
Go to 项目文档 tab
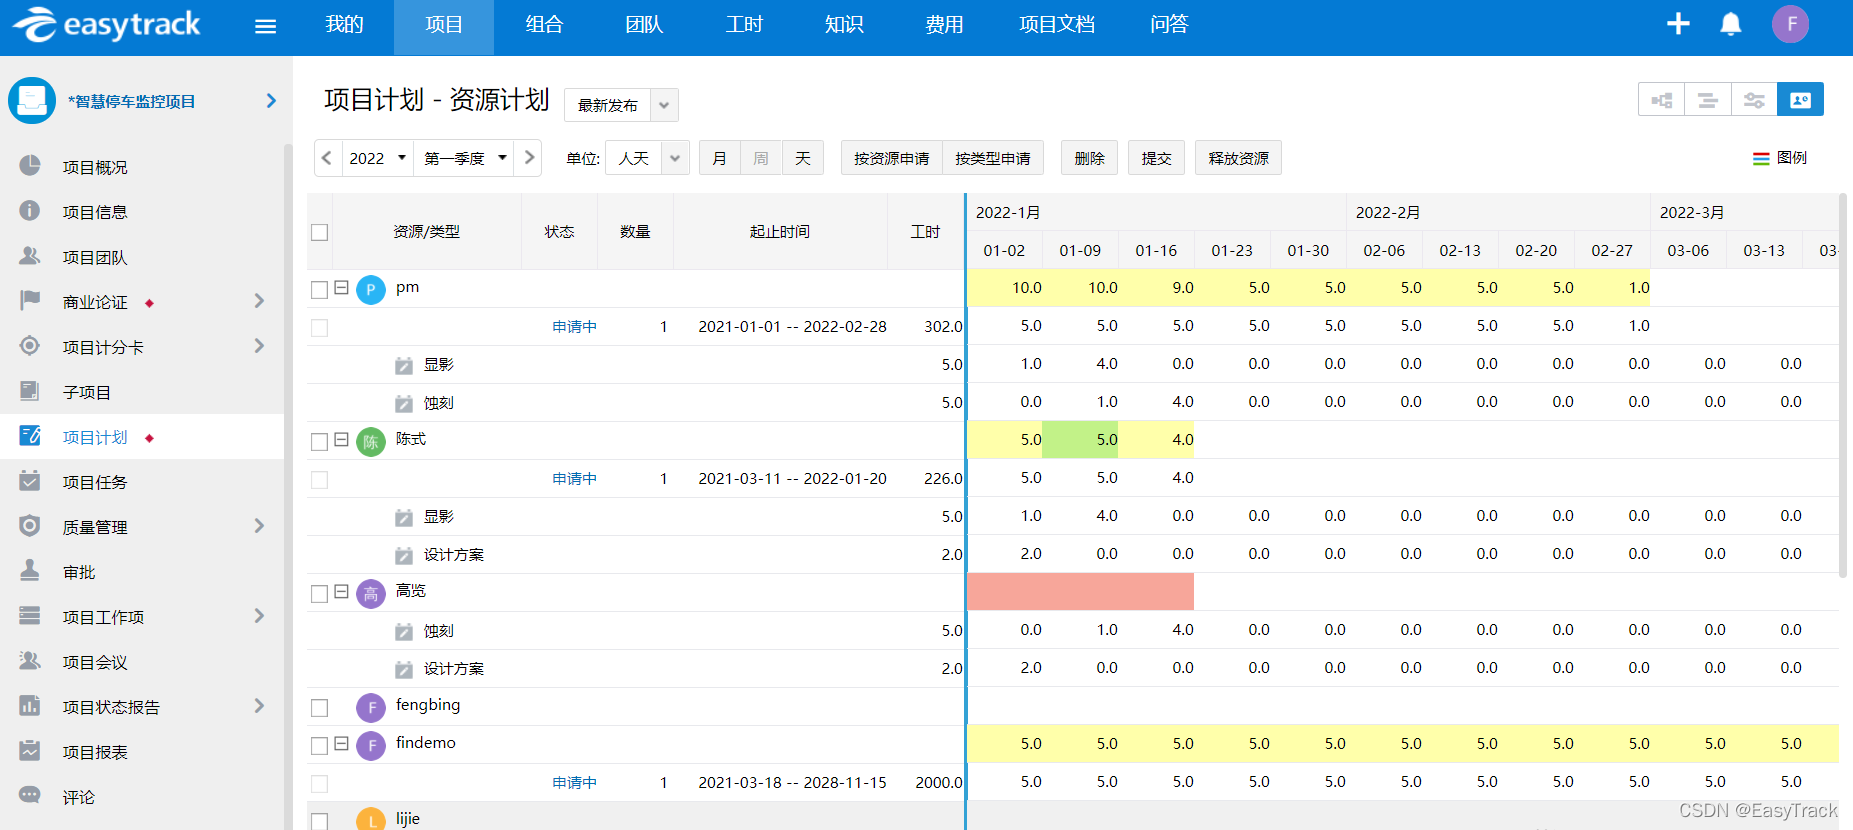(1057, 25)
